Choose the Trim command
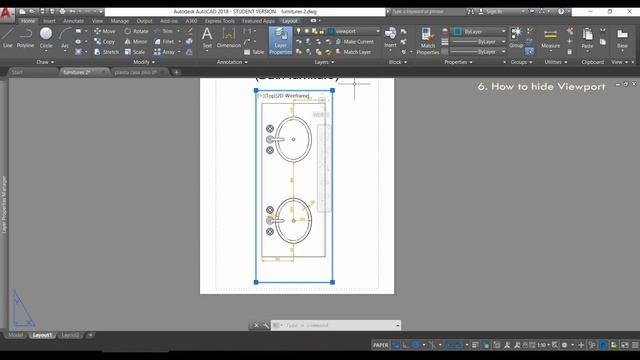The width and height of the screenshot is (640, 360). coord(164,31)
